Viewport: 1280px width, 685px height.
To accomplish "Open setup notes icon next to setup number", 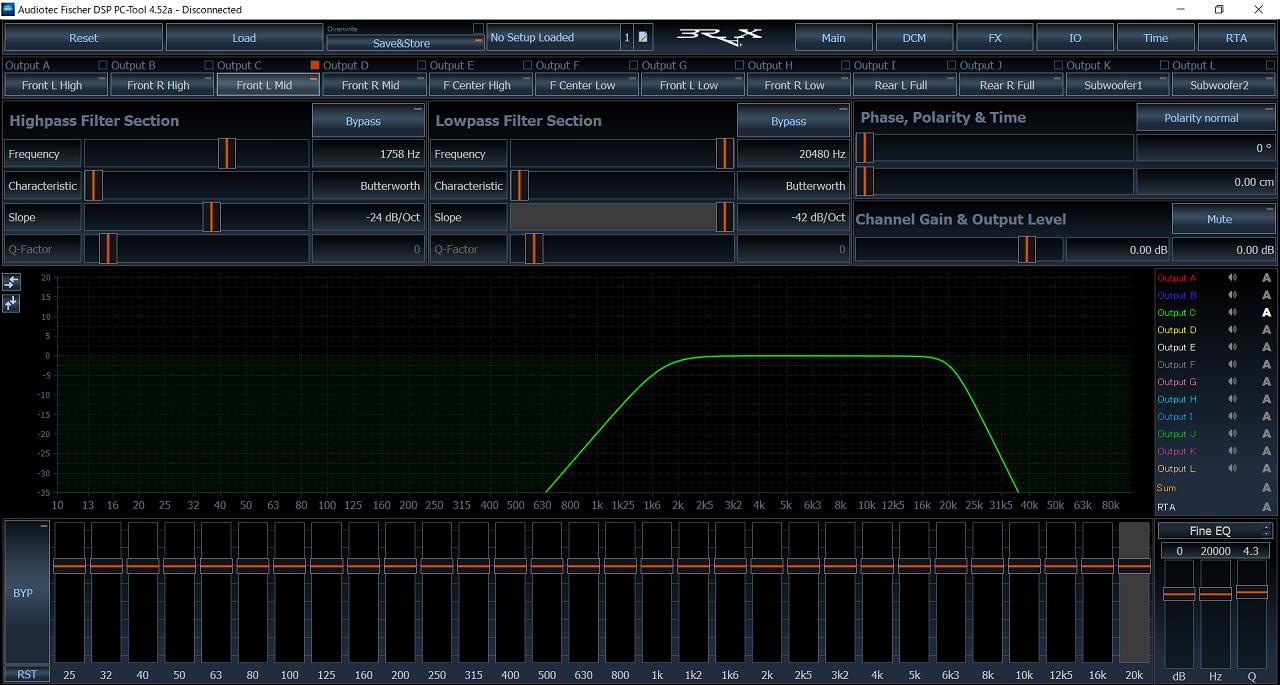I will click(x=643, y=38).
